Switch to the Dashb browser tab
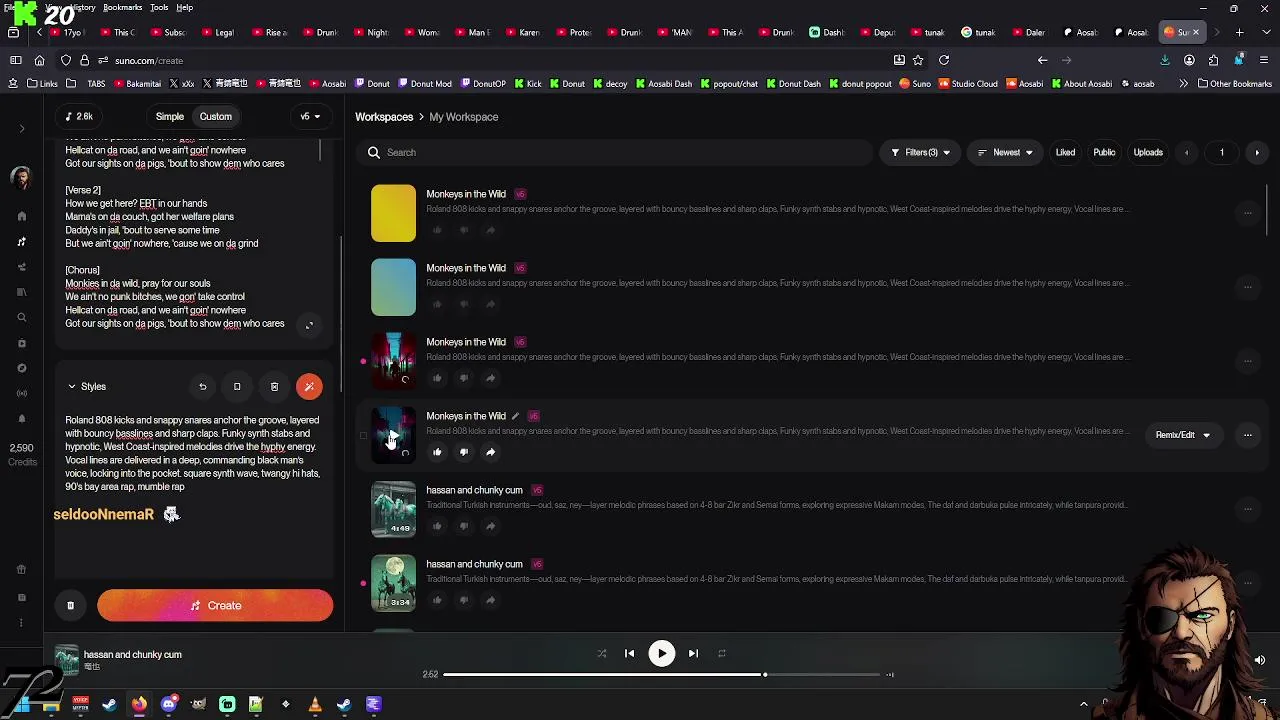Viewport: 1280px width, 720px height. [x=827, y=33]
